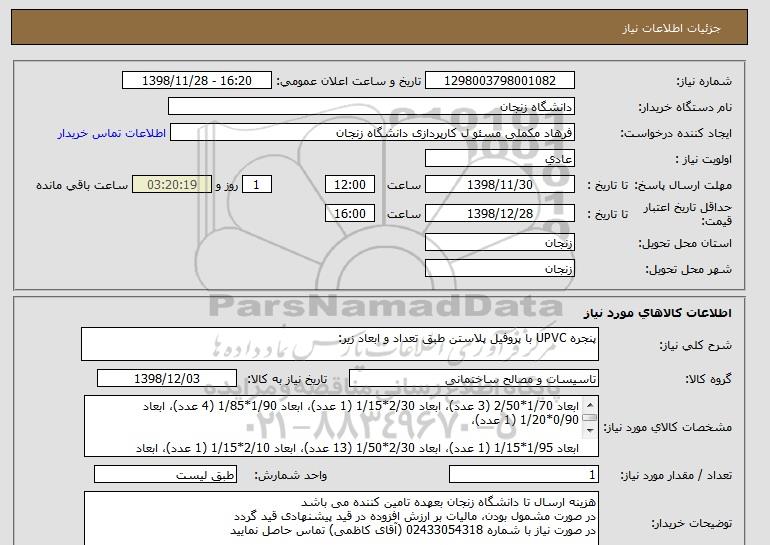The width and height of the screenshot is (770, 545).
Task: Click the label مهلت ارسال پاسخ
Action: (x=683, y=185)
